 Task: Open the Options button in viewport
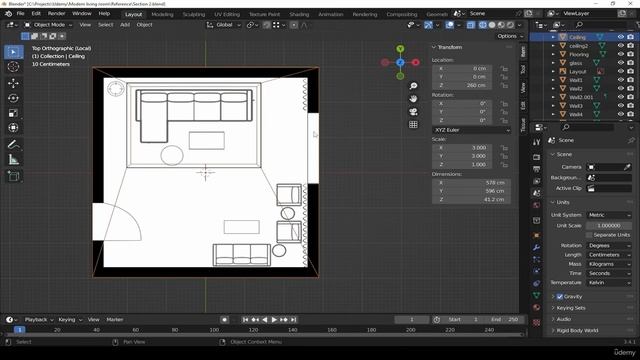pyautogui.click(x=510, y=36)
